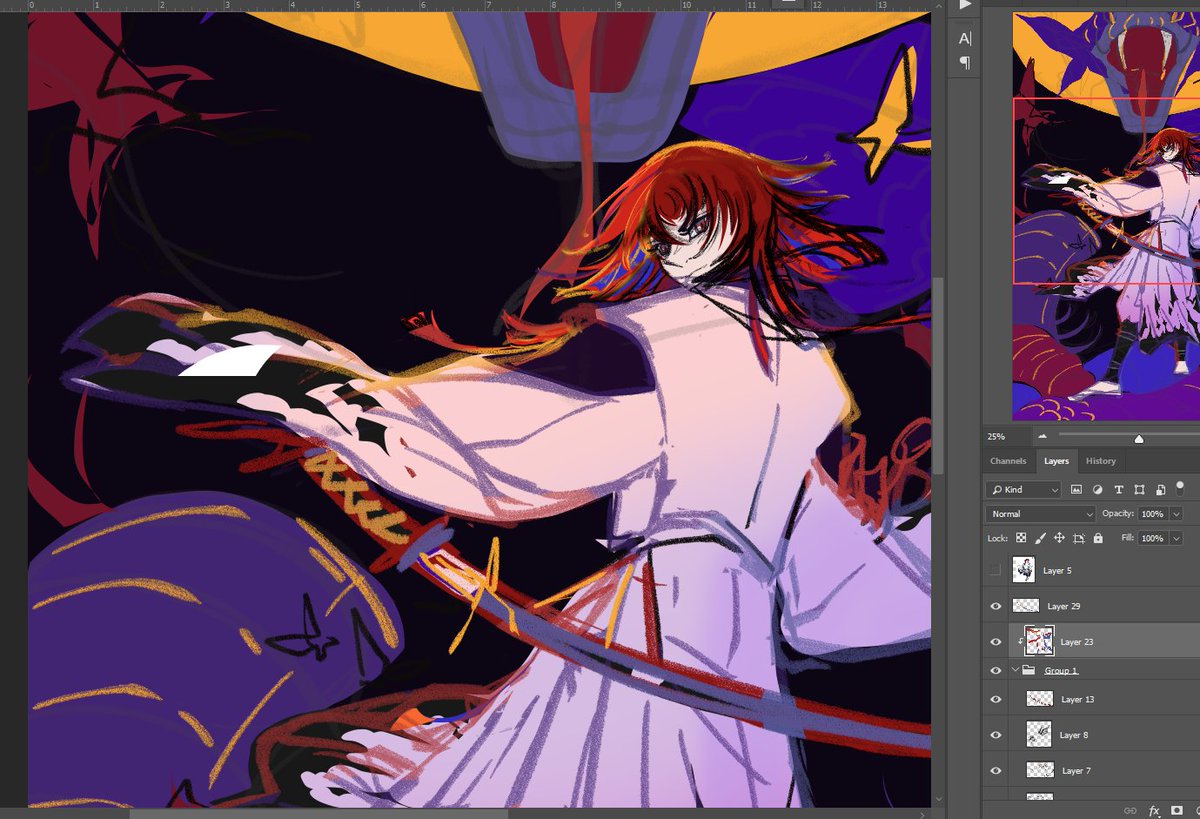Click the 'Layer 7' name text
The height and width of the screenshot is (819, 1200).
(1076, 771)
